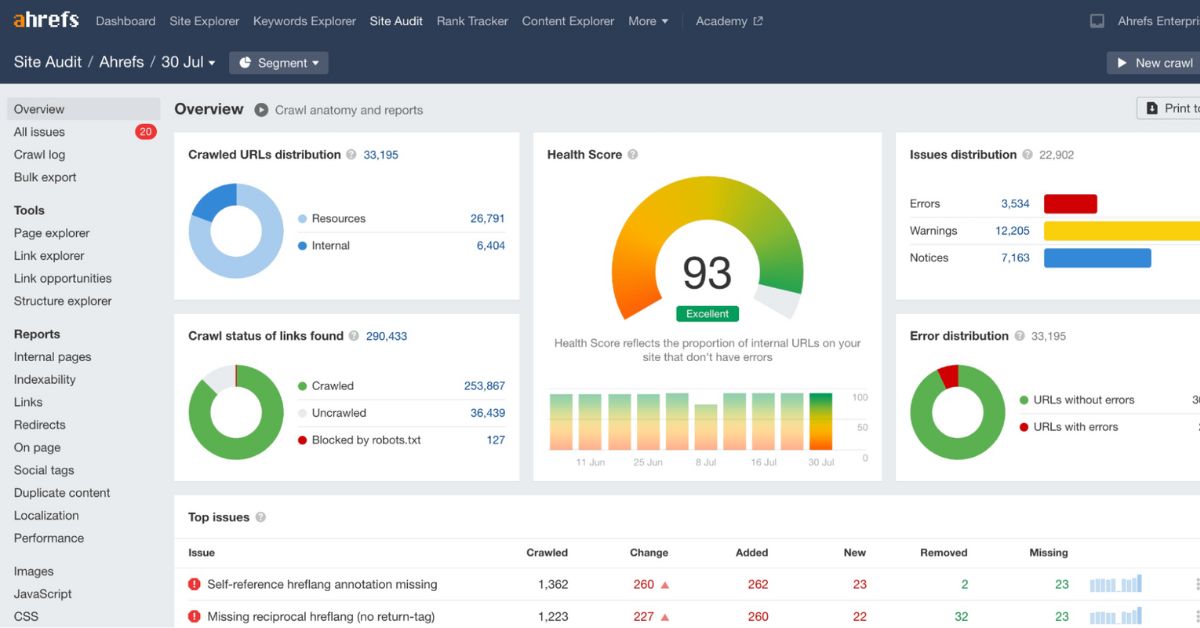Click the help icon beside Top issues
Image resolution: width=1200 pixels, height=628 pixels.
[261, 518]
